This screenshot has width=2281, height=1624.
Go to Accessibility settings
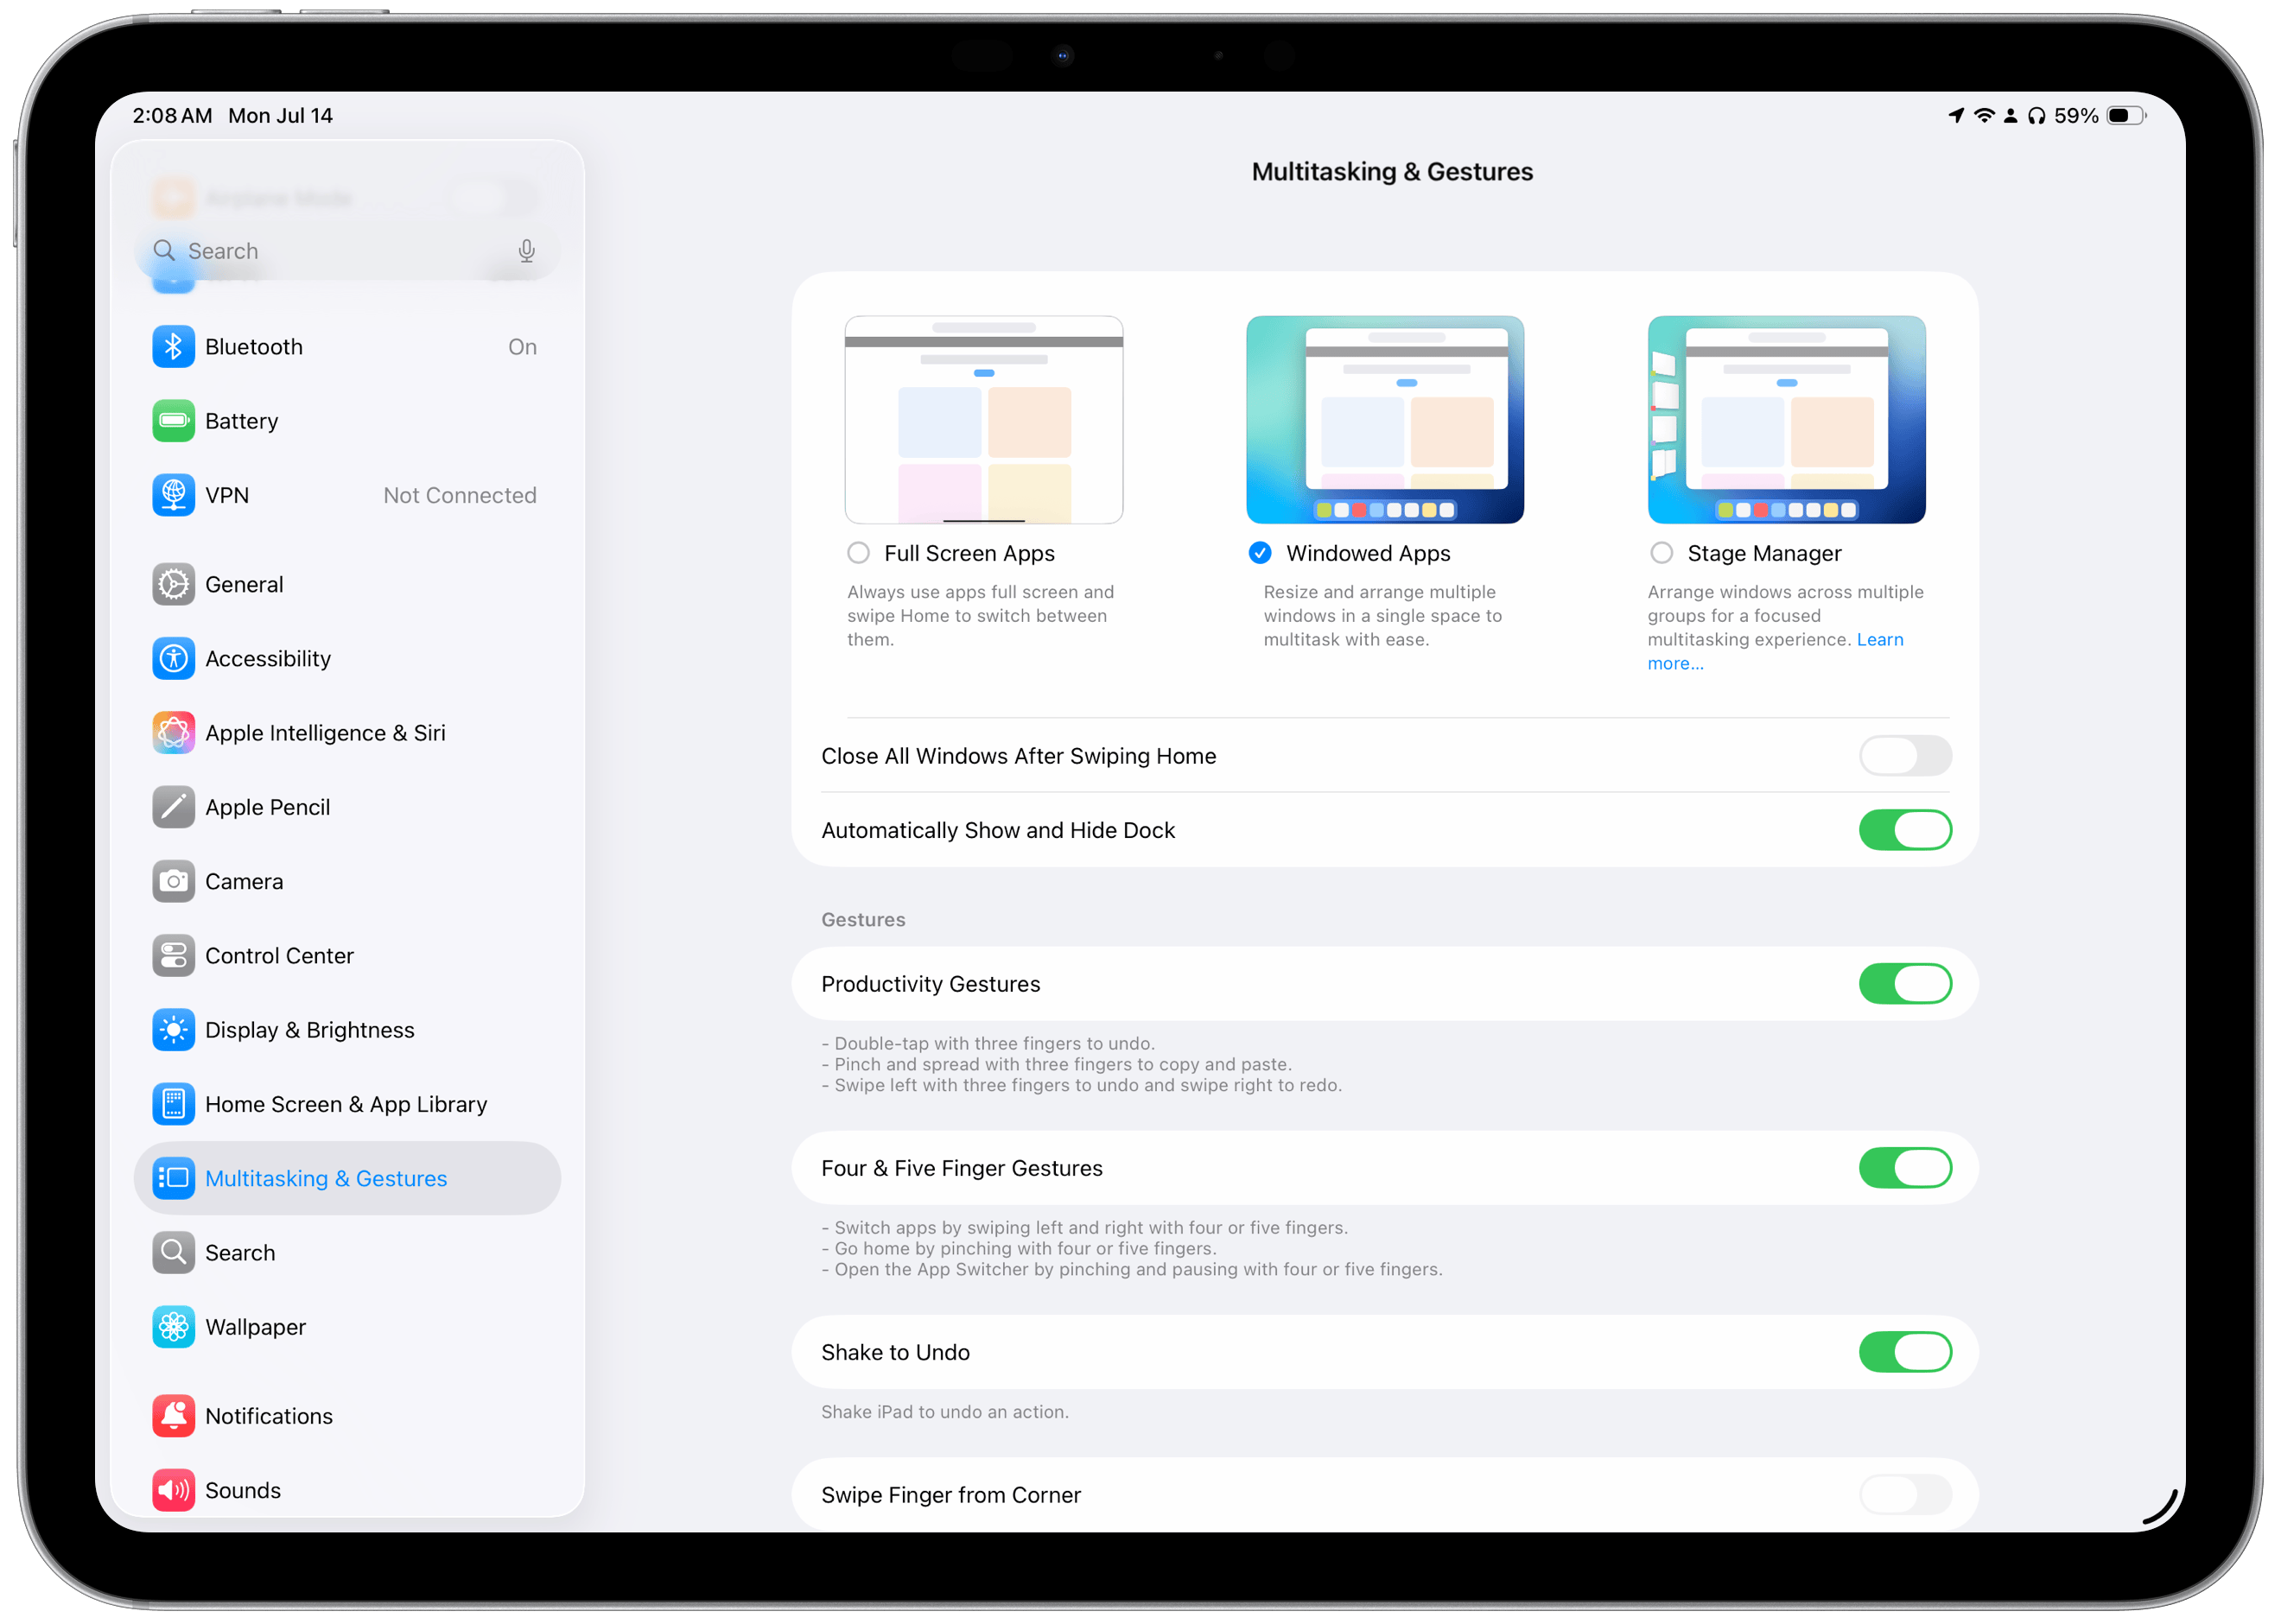(347, 659)
